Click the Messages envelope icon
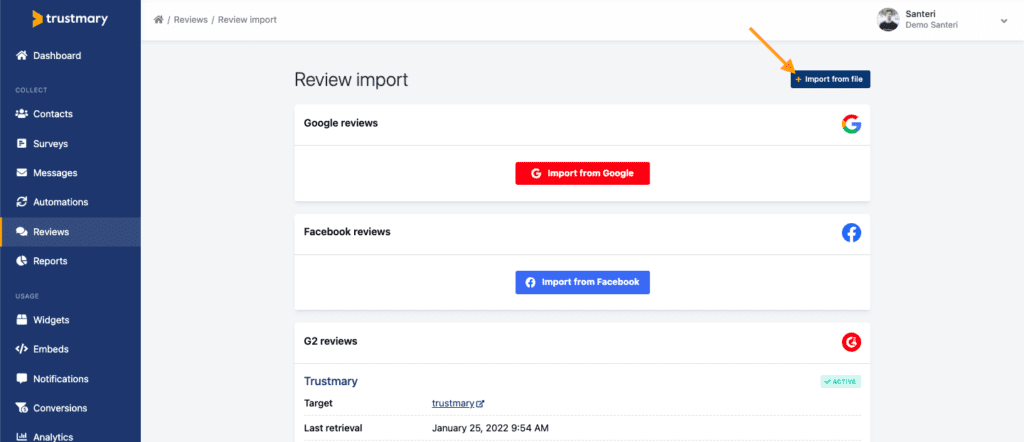The height and width of the screenshot is (442, 1024). pos(22,173)
